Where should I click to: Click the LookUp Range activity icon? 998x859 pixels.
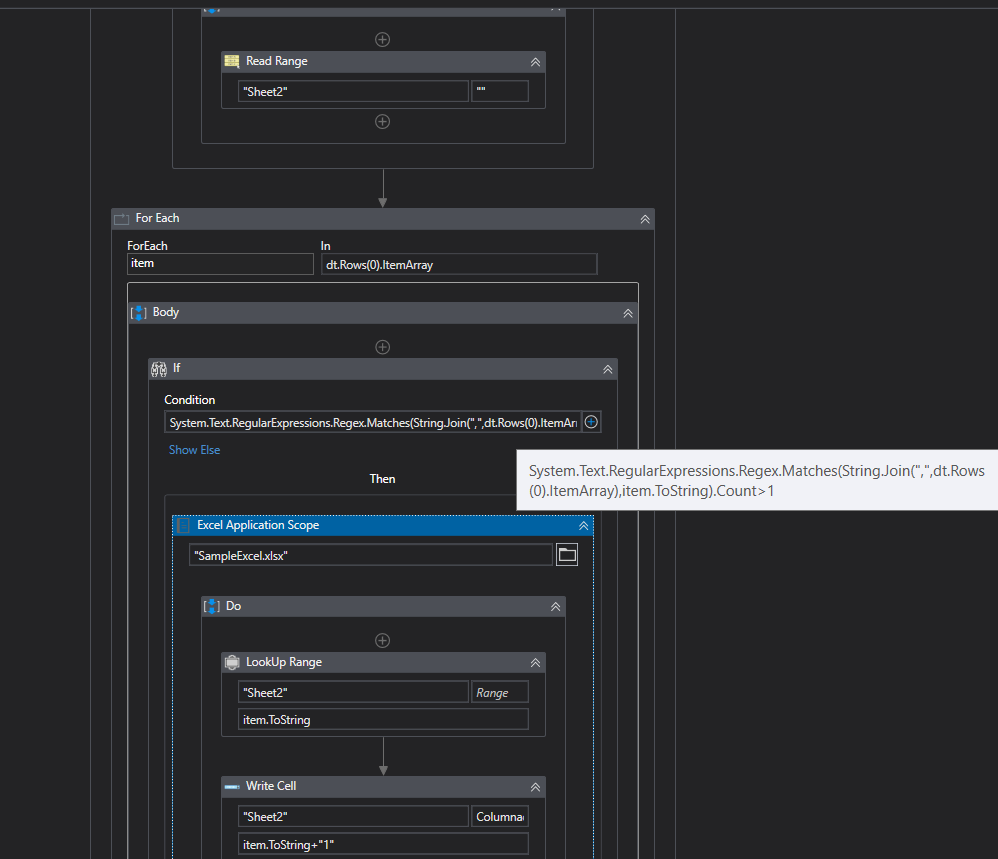click(x=231, y=662)
